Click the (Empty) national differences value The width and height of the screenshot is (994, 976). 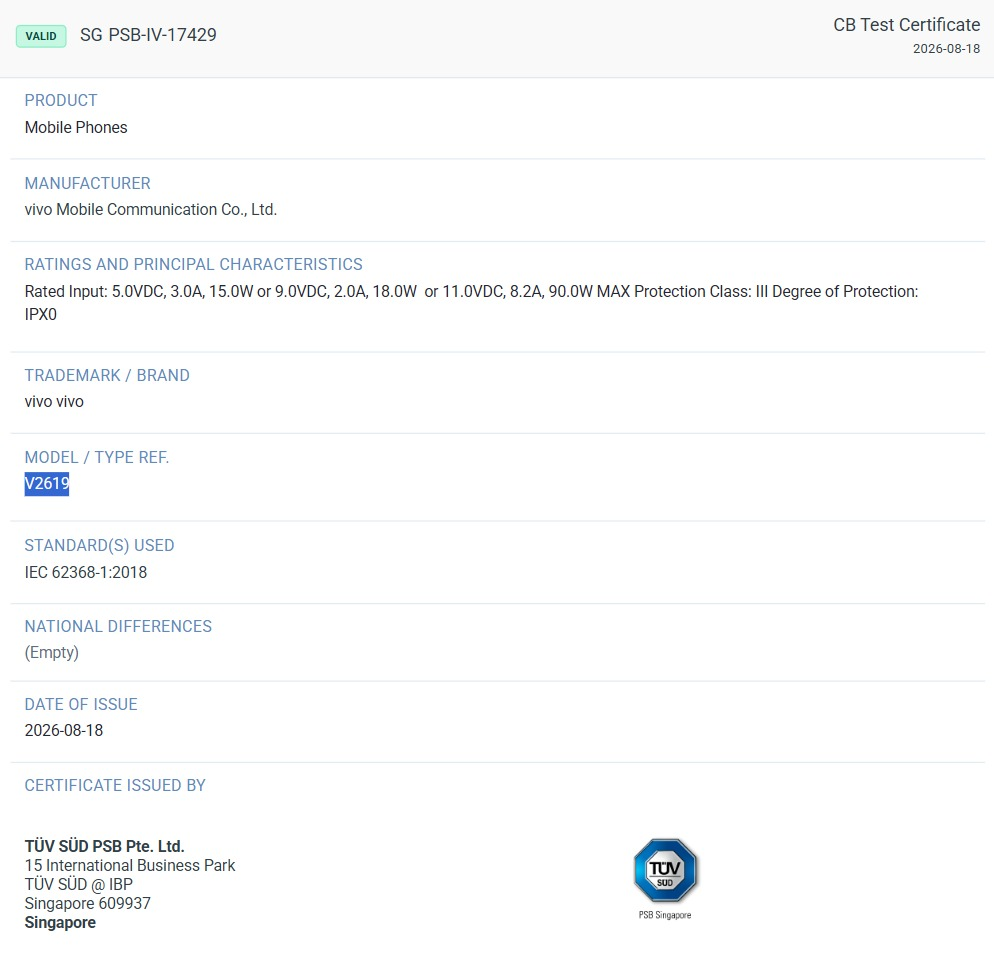pyautogui.click(x=51, y=653)
